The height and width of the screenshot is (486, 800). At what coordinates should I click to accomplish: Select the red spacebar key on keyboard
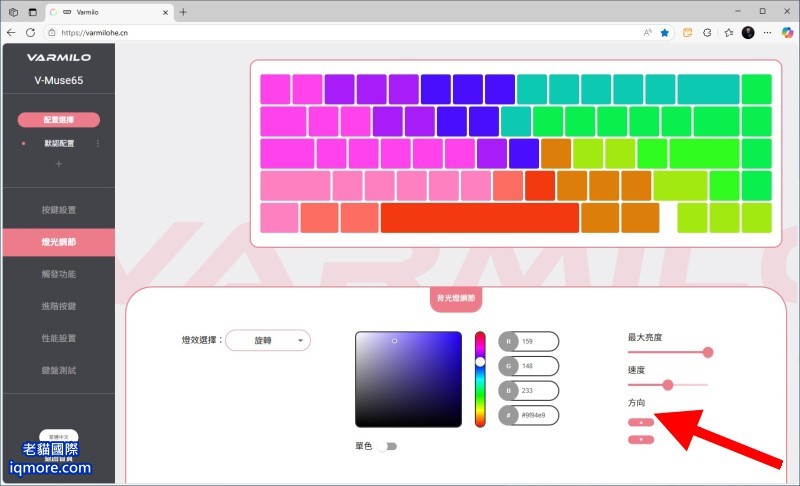pyautogui.click(x=480, y=218)
